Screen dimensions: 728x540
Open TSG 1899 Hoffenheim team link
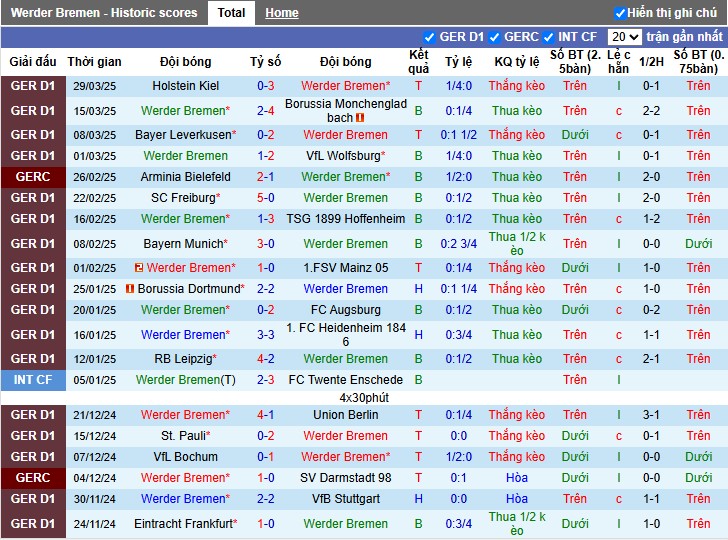(x=345, y=218)
